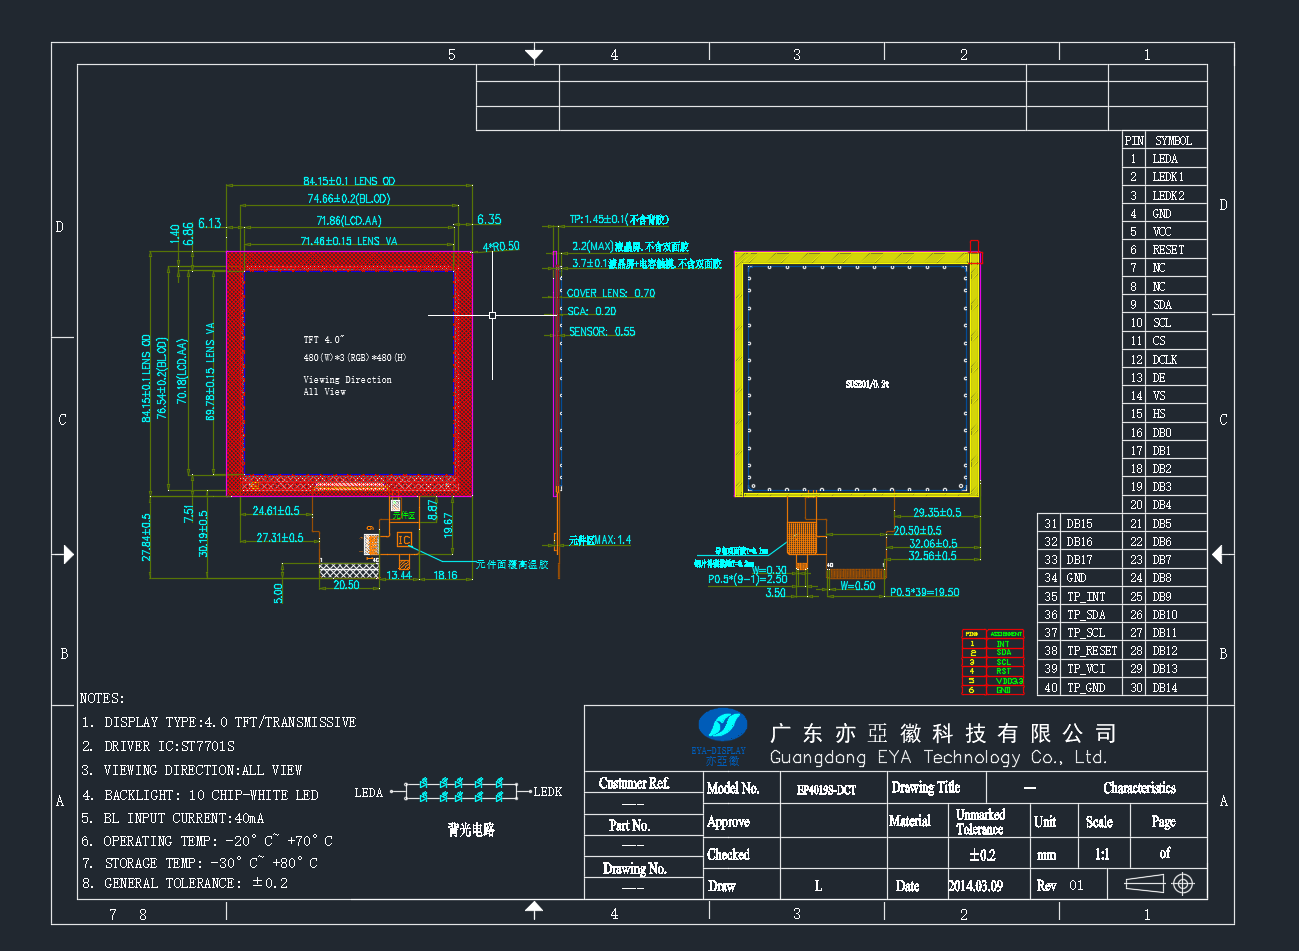Select the orange IC box on the FPC
Image resolution: width=1299 pixels, height=951 pixels.
(x=404, y=540)
